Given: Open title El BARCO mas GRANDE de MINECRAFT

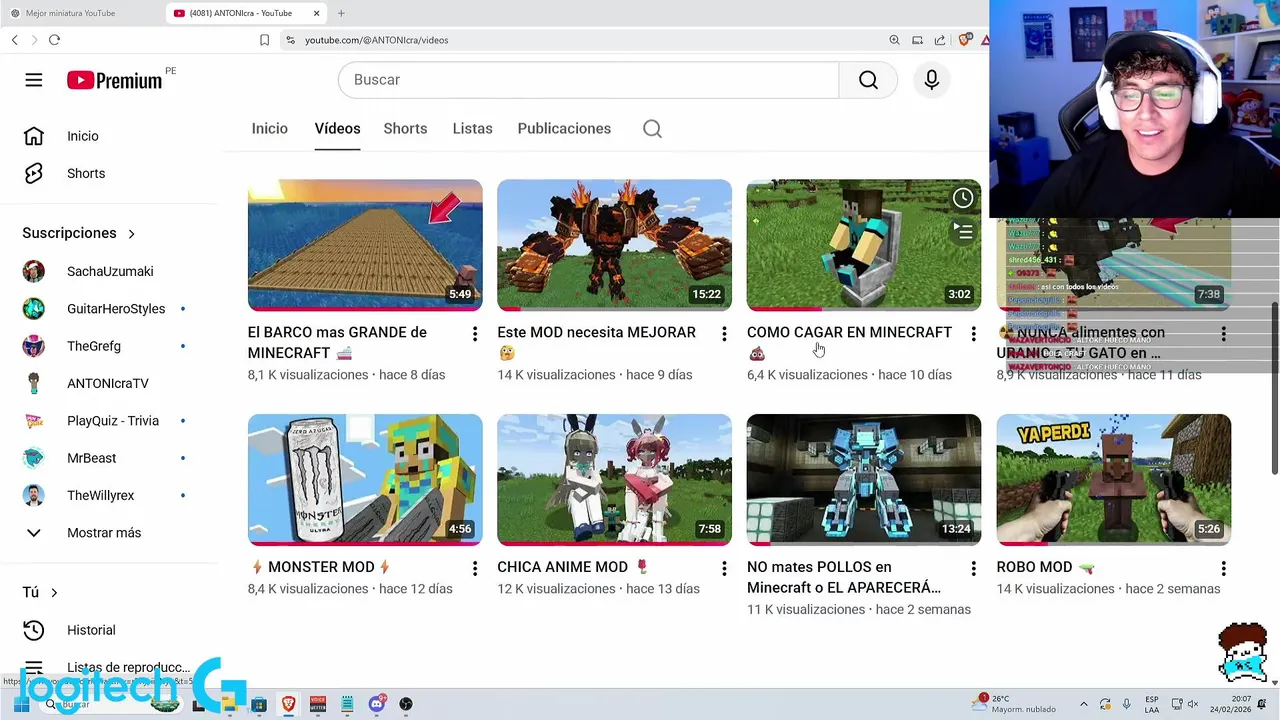Looking at the screenshot, I should (337, 343).
